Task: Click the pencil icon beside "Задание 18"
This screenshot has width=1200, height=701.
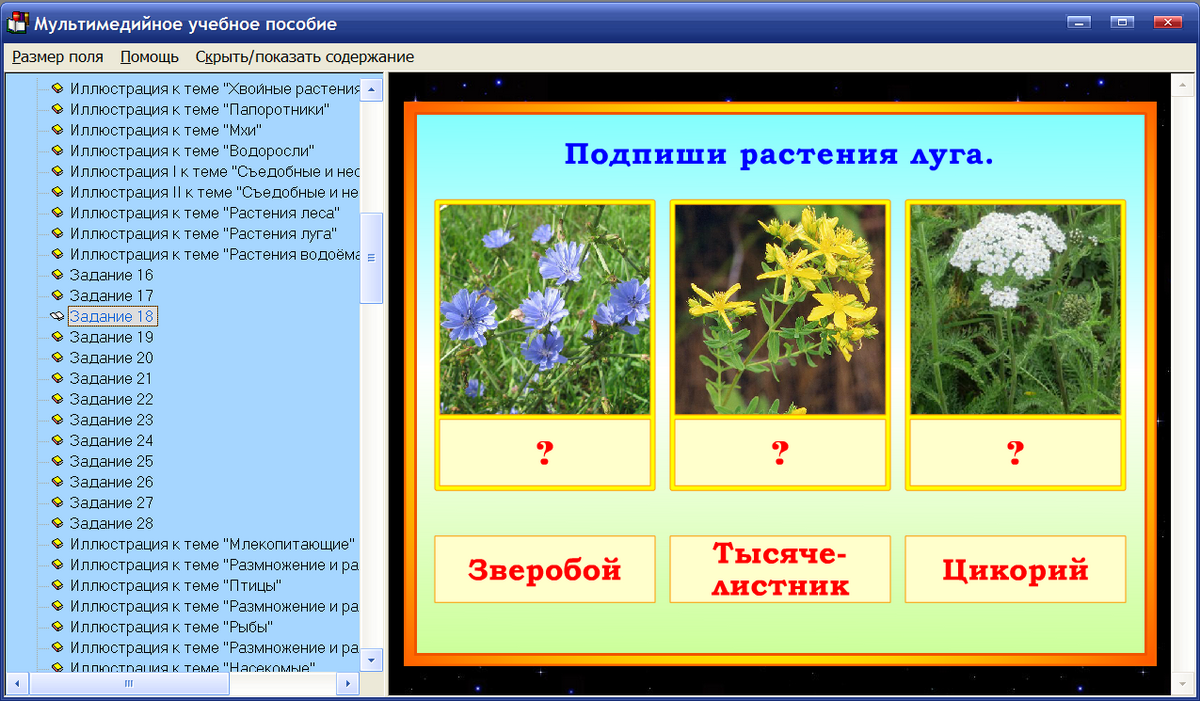Action: click(x=55, y=316)
